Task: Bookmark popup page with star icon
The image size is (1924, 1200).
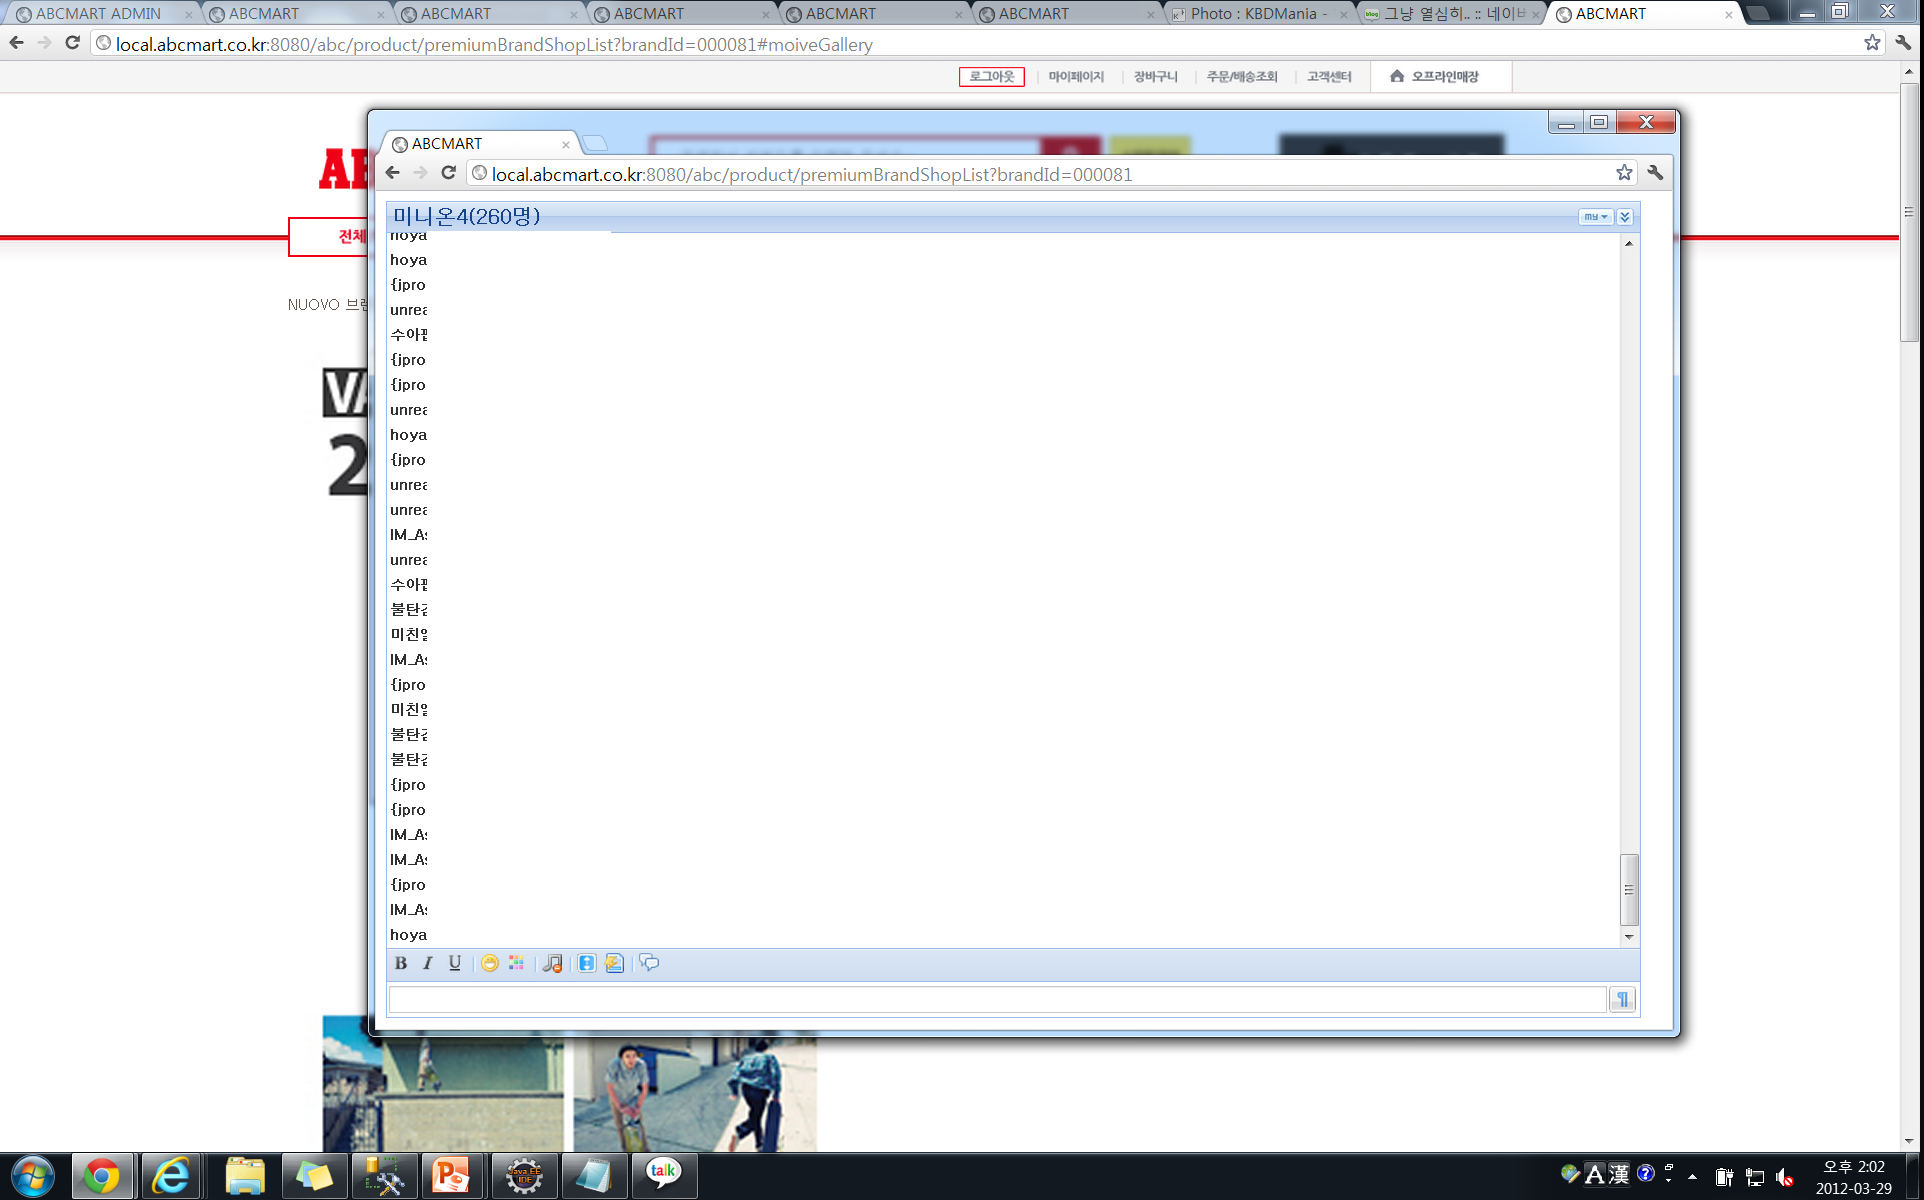Action: point(1624,173)
